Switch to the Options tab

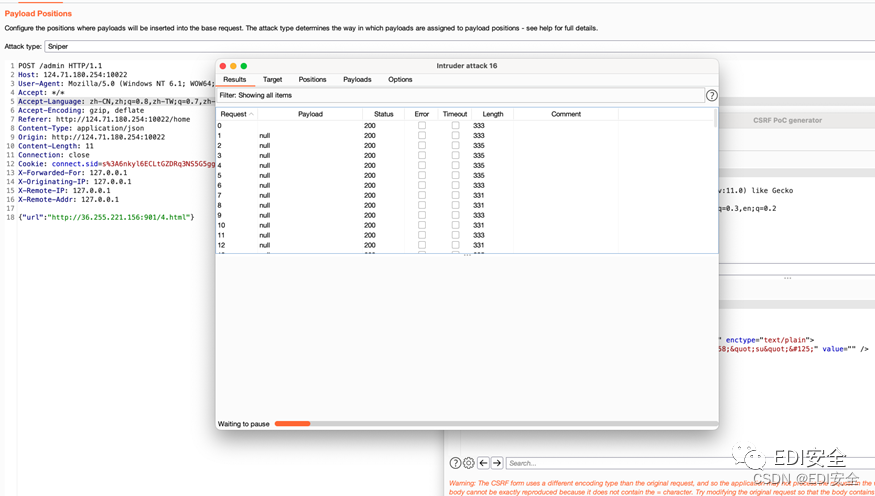[400, 79]
